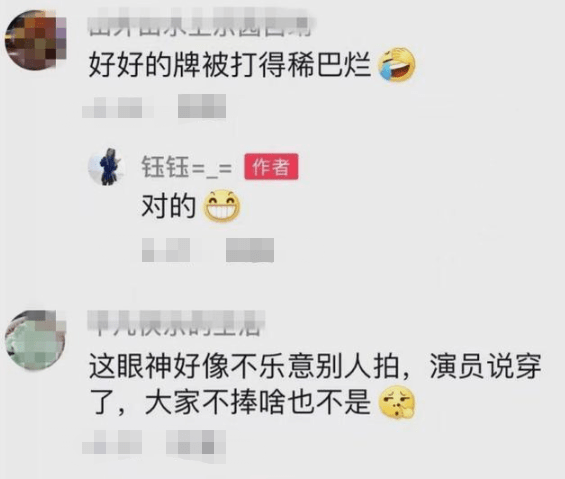Click the blurred timestamp below the 对的 reply
Viewport: 565px width, 479px height.
166,250
